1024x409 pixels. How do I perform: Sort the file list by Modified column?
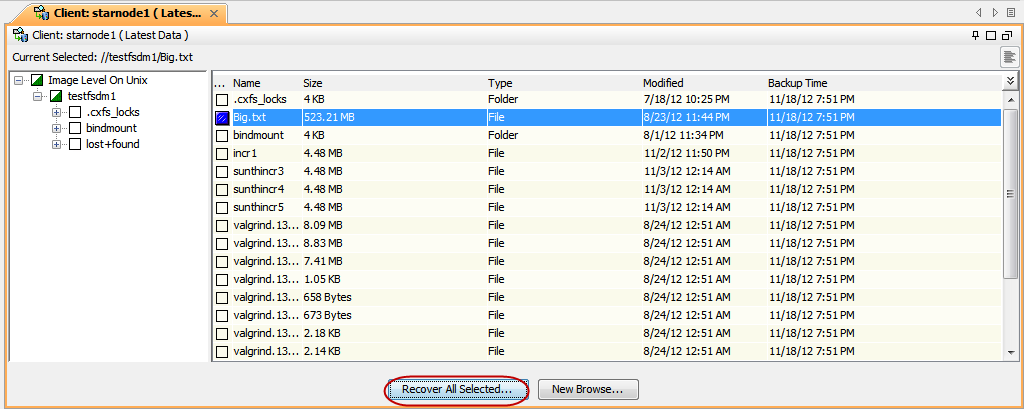[663, 83]
